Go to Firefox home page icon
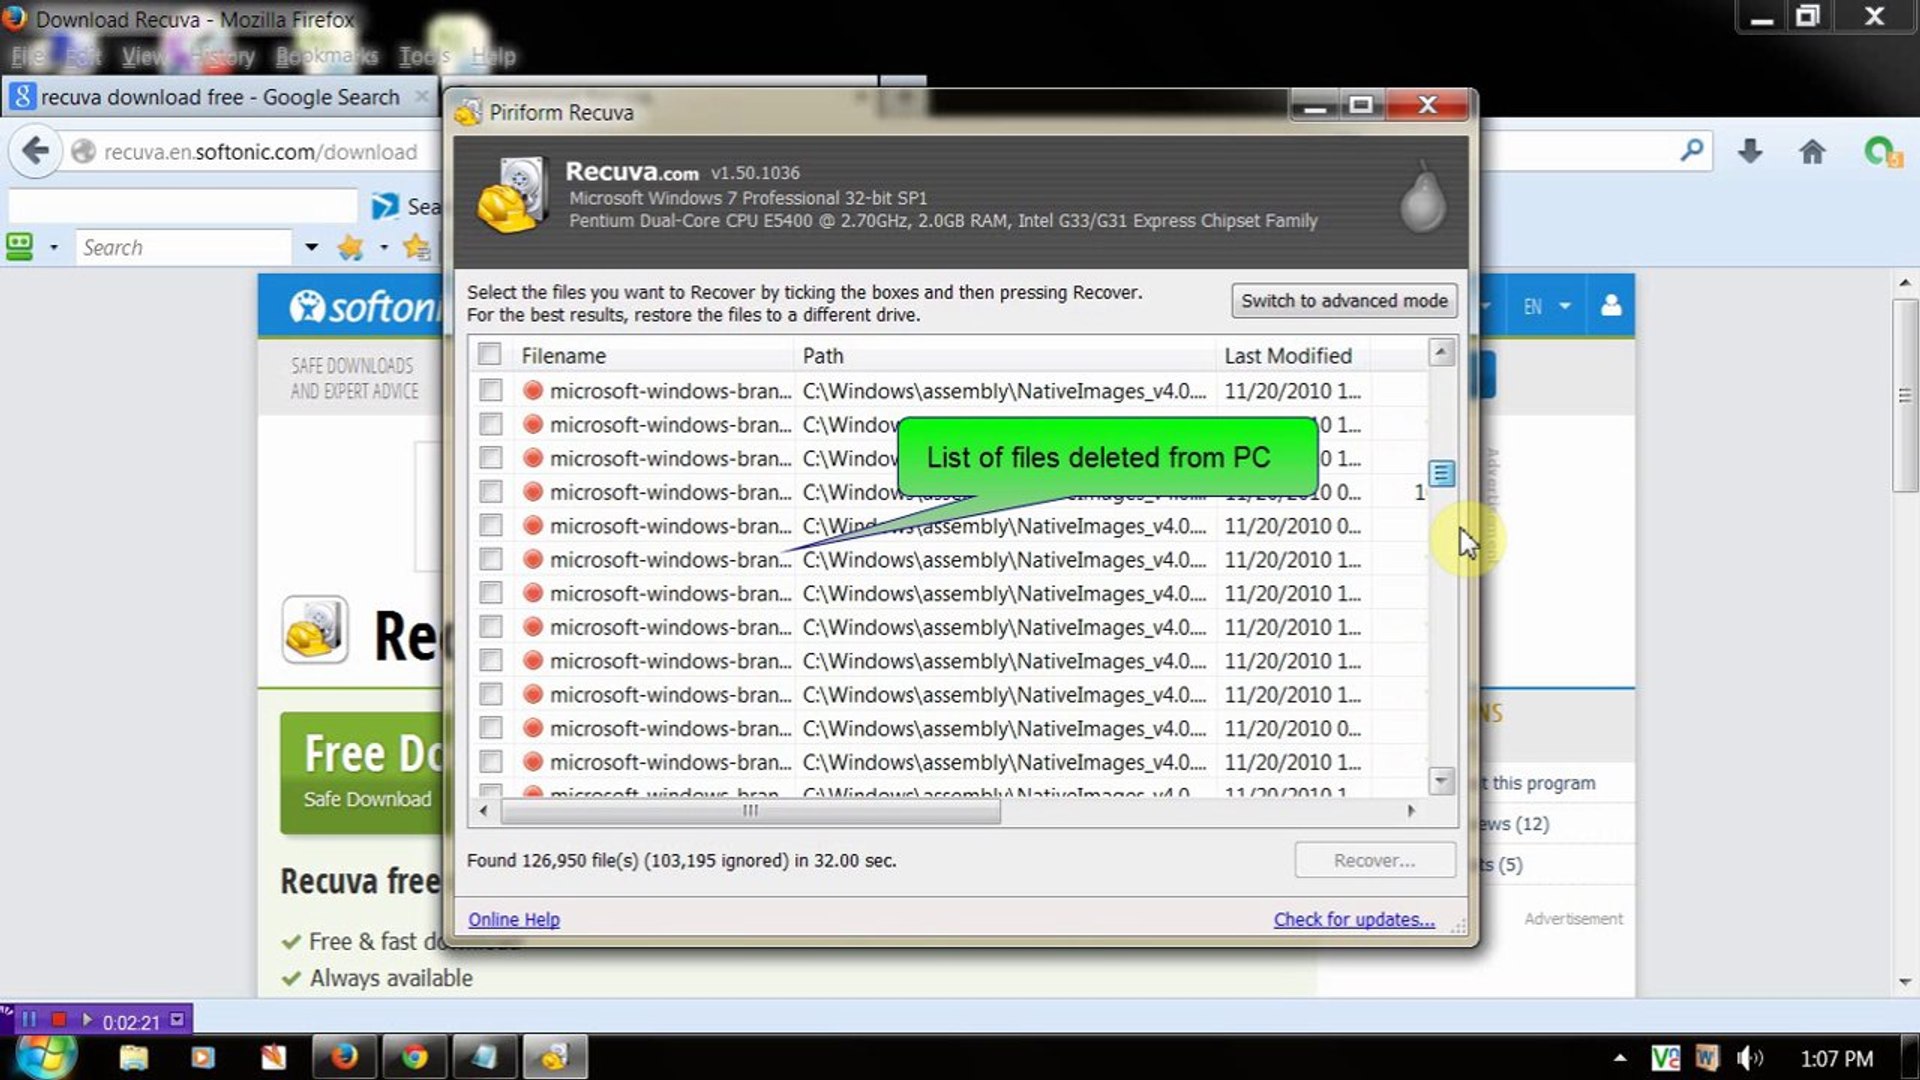This screenshot has height=1080, width=1920. tap(1812, 152)
